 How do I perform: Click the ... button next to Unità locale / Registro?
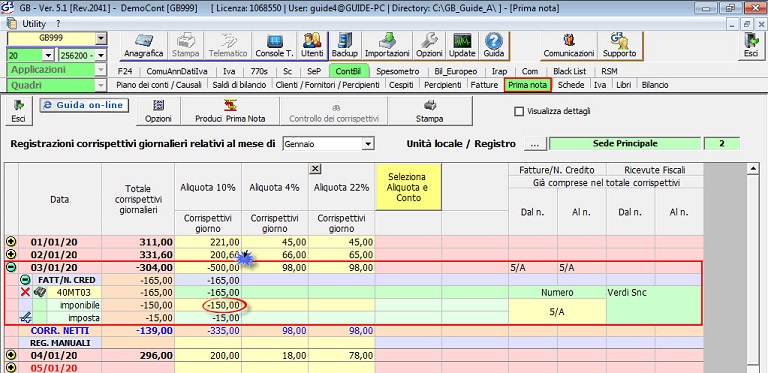pyautogui.click(x=535, y=144)
